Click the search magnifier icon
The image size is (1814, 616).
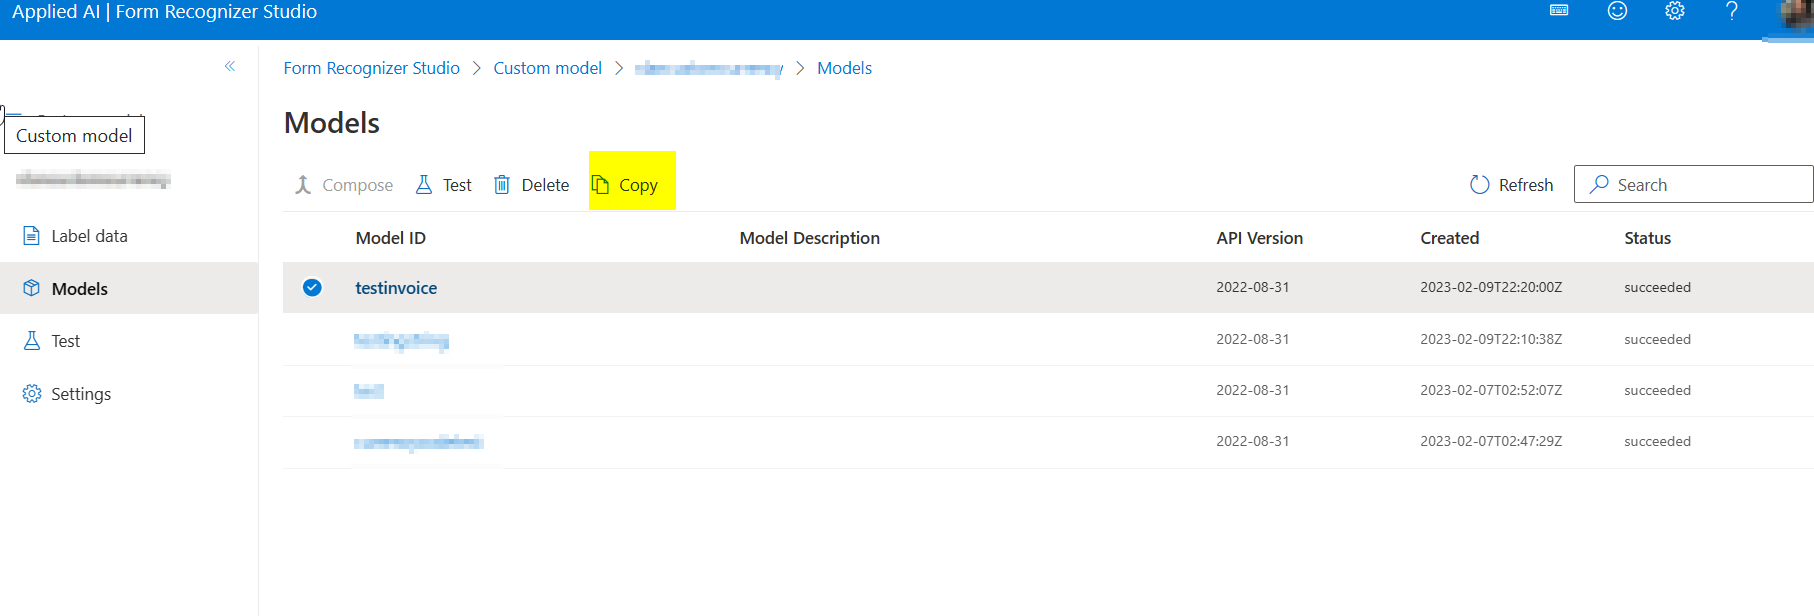[1599, 185]
